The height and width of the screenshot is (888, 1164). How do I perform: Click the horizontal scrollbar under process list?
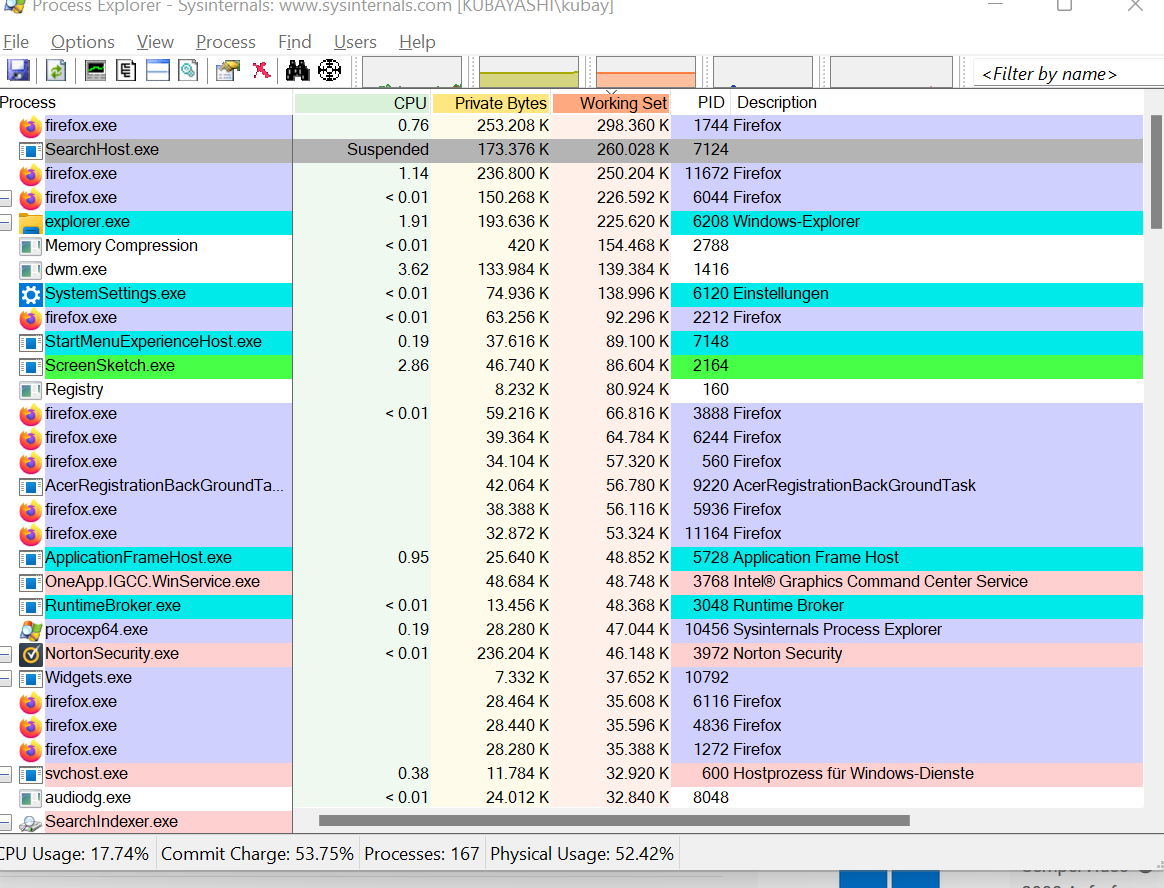(614, 820)
